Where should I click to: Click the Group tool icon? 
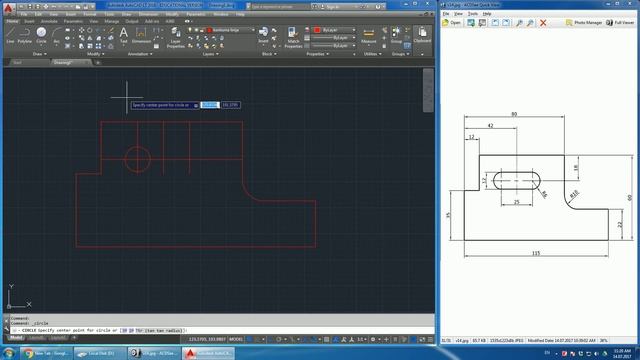[396, 35]
